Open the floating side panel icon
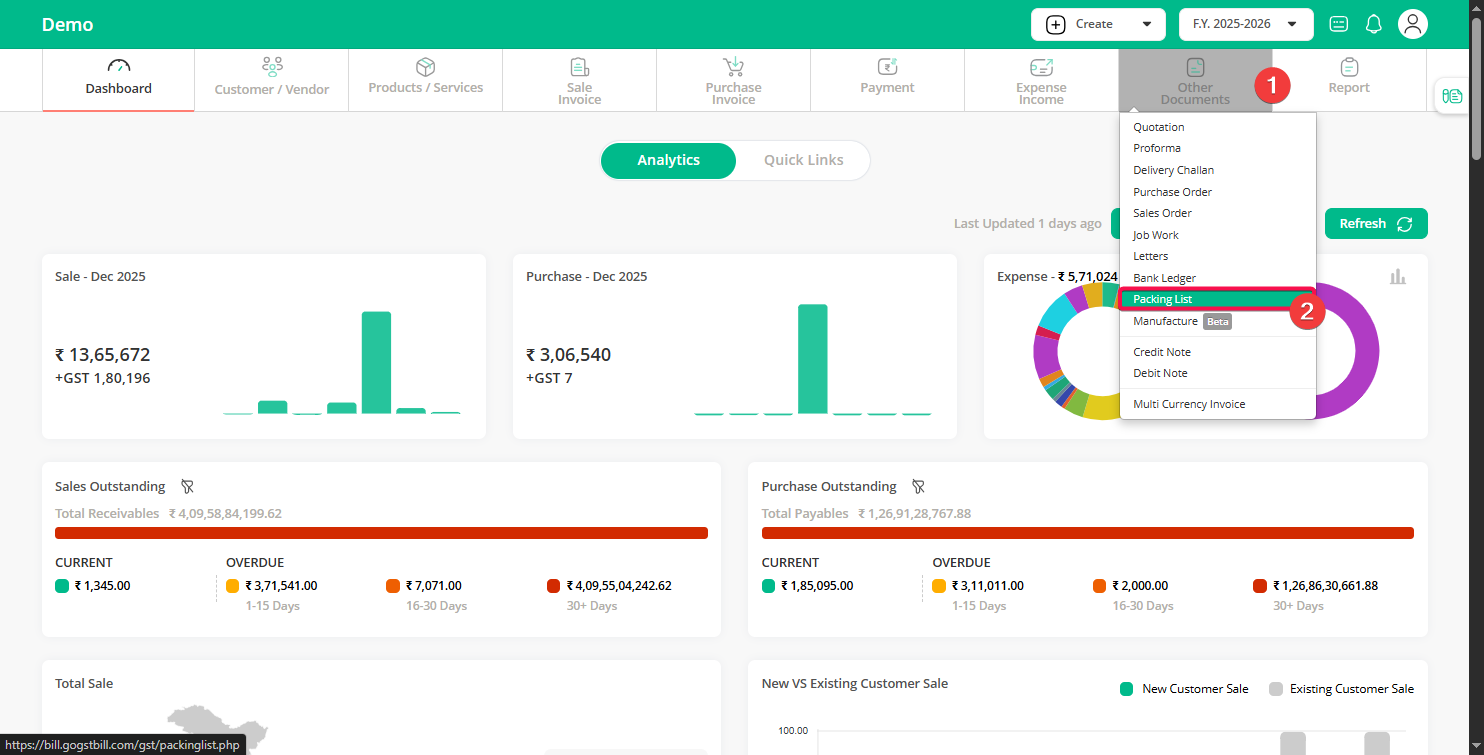This screenshot has height=755, width=1484. click(1452, 96)
